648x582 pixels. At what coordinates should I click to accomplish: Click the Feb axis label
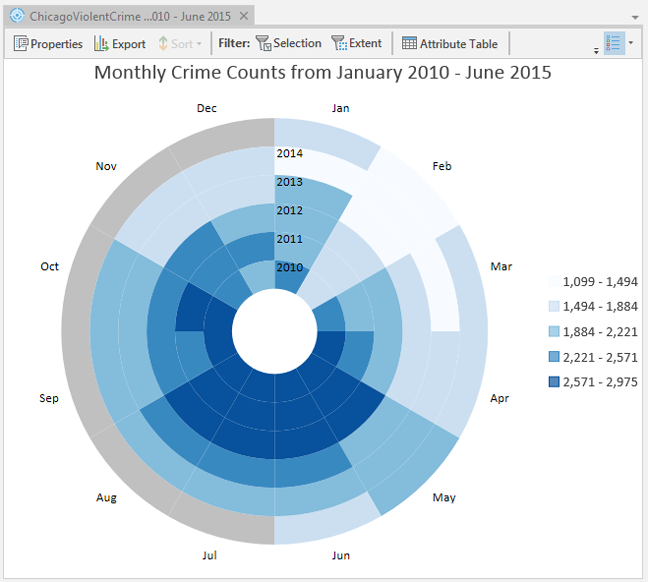click(x=441, y=166)
